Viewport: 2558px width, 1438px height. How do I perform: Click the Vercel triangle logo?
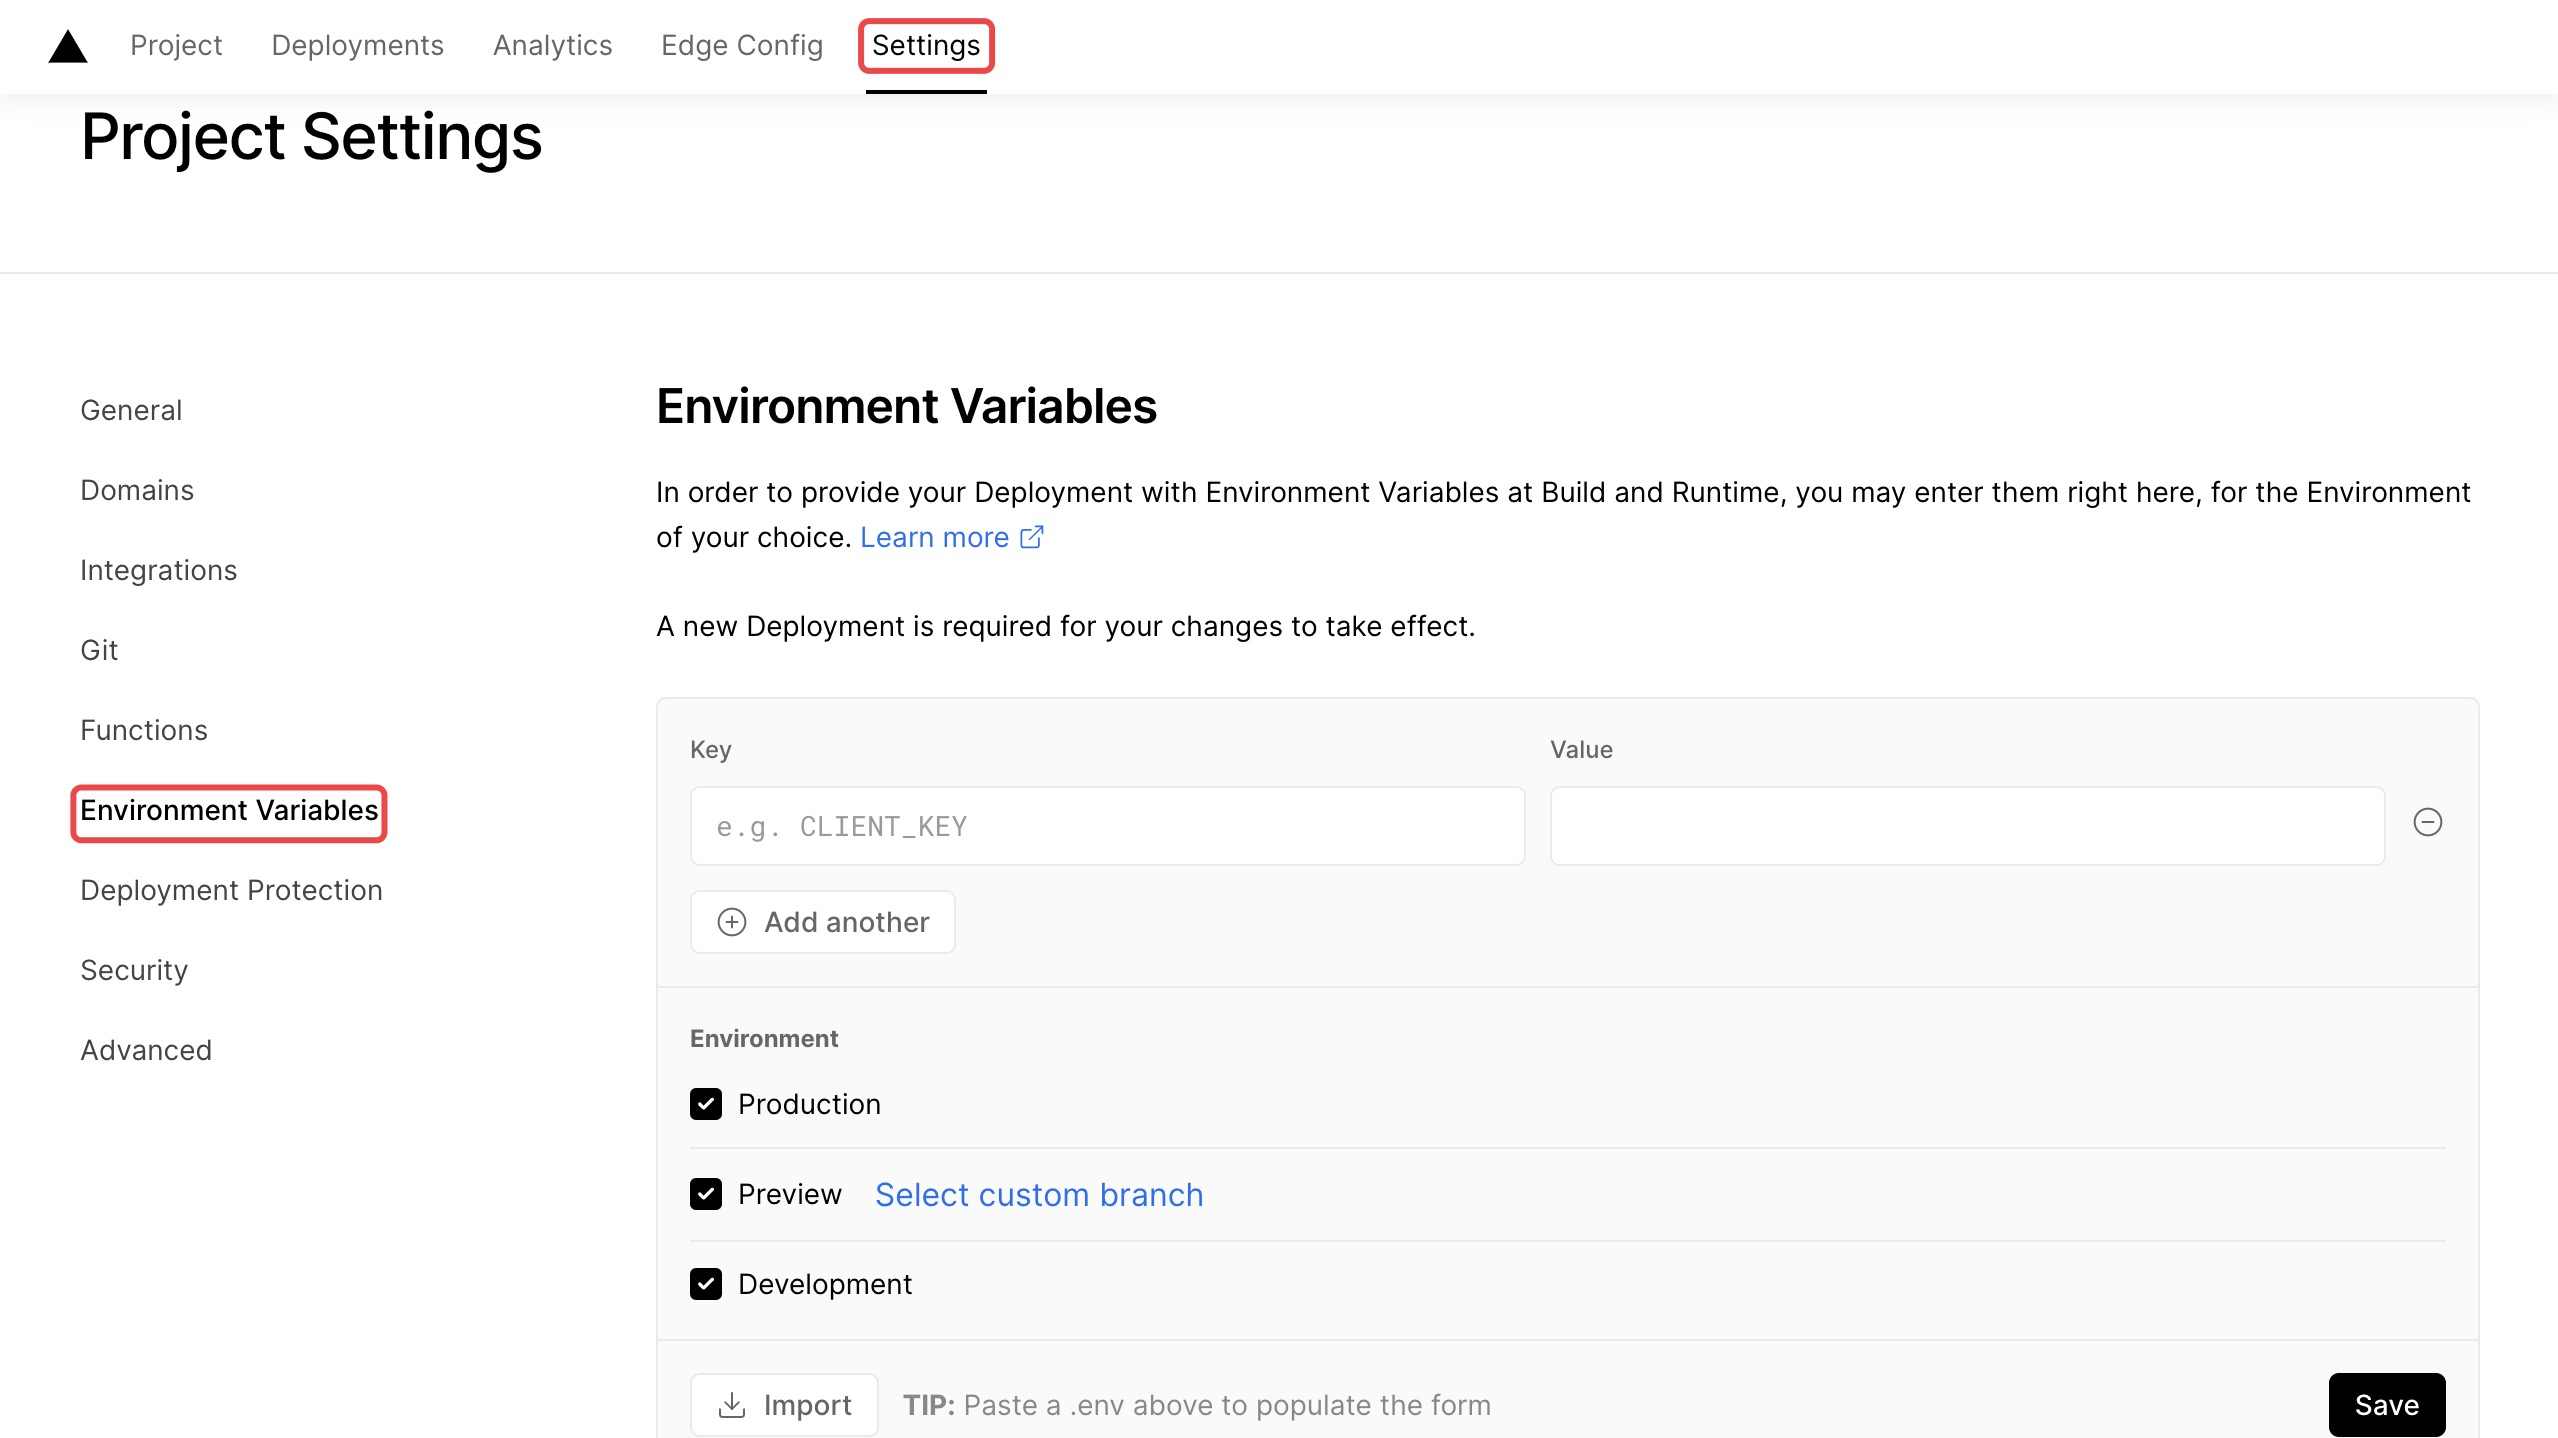pyautogui.click(x=68, y=46)
